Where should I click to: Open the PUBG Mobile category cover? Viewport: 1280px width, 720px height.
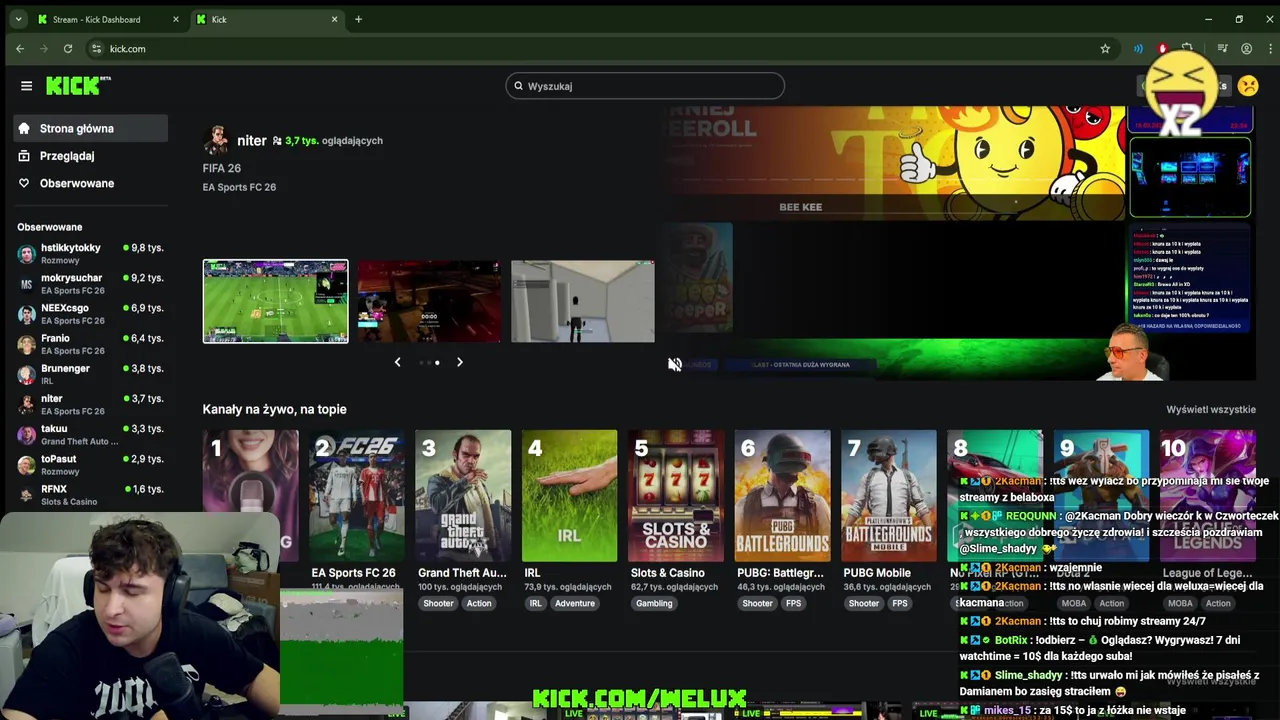889,496
